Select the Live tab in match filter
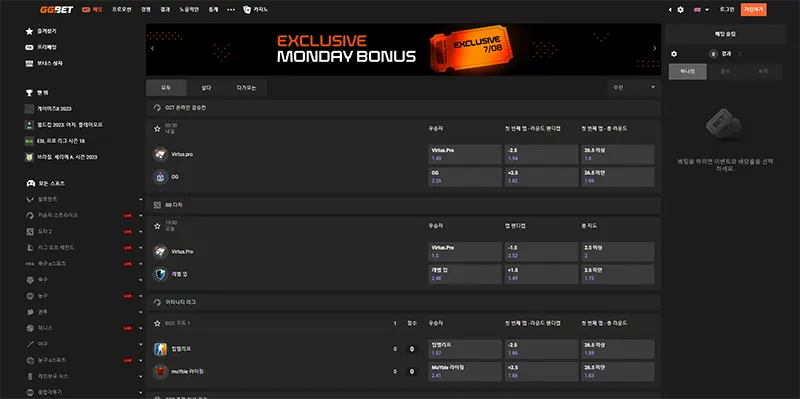The image size is (800, 399). tap(206, 88)
